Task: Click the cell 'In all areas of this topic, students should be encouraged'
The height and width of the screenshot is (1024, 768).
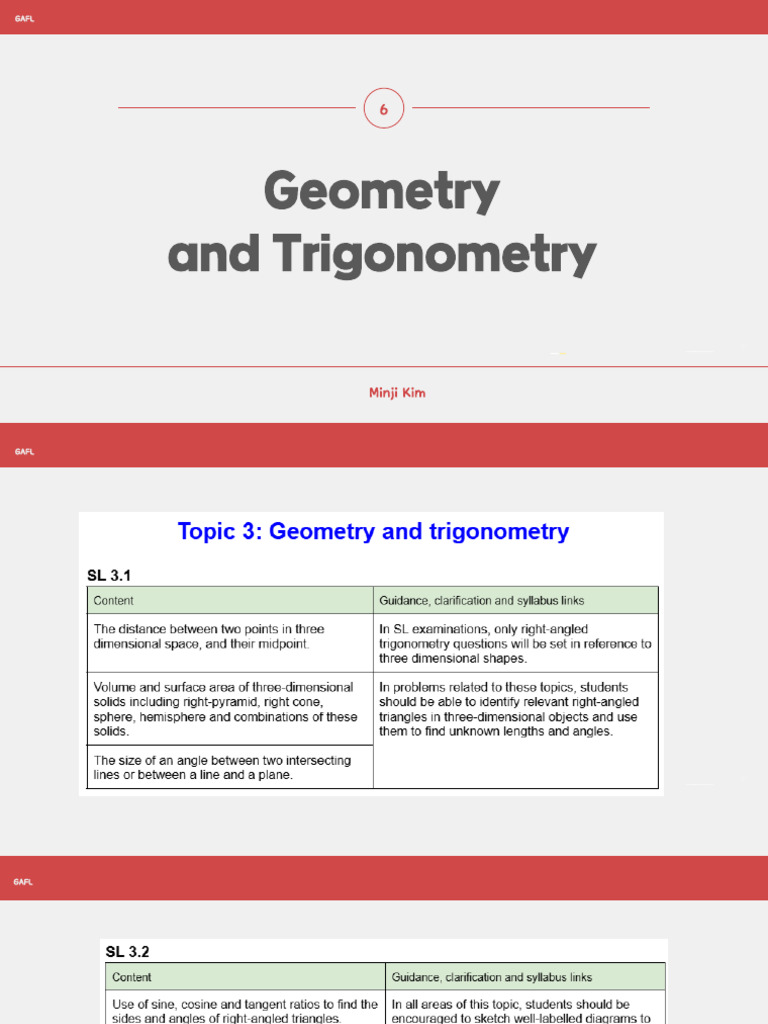Action: pos(526,1008)
